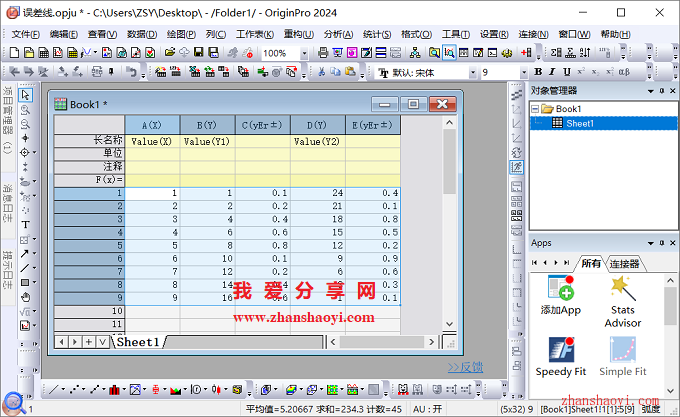Viewport: 680px width, 417px height.
Task: Select the Sheet1 worksheet tab
Action: [138, 342]
